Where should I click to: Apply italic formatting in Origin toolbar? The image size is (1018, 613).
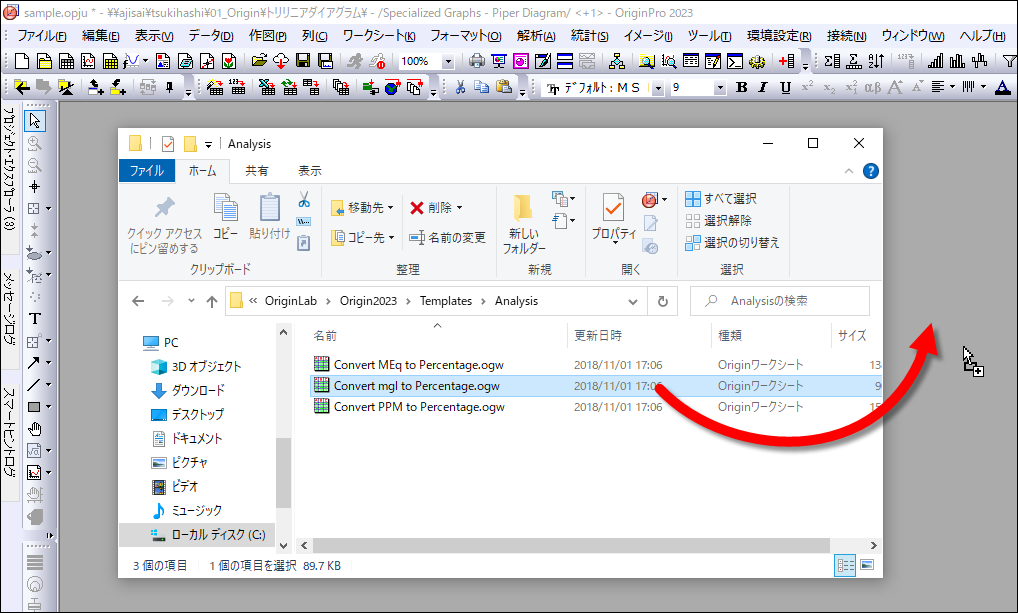(763, 87)
